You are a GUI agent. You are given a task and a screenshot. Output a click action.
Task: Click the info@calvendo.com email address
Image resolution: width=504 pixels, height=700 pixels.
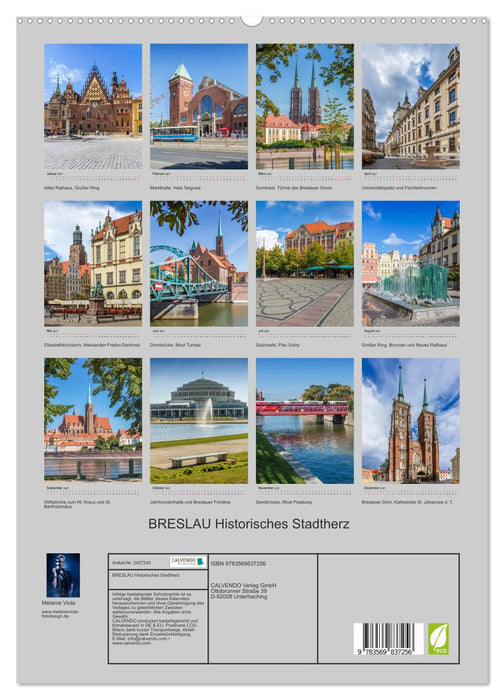[x=146, y=639]
